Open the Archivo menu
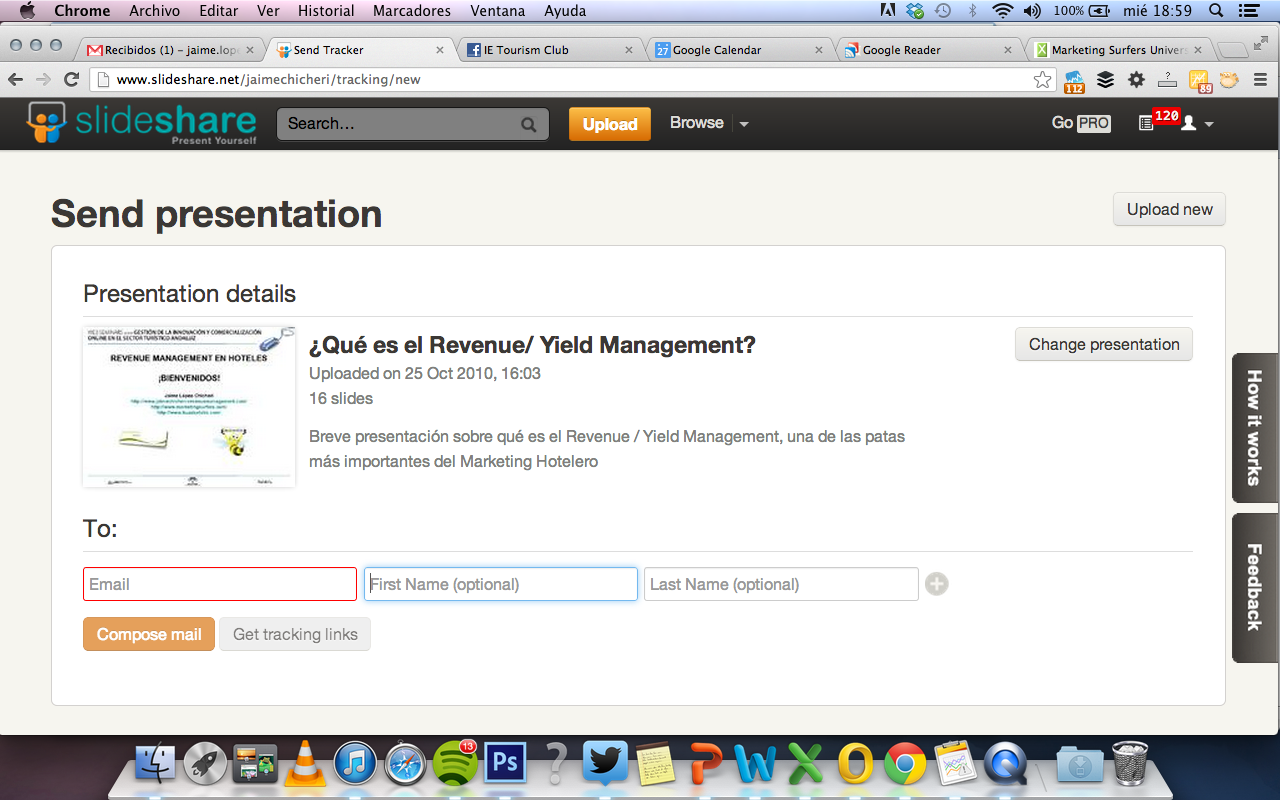The width and height of the screenshot is (1280, 800). click(x=155, y=11)
